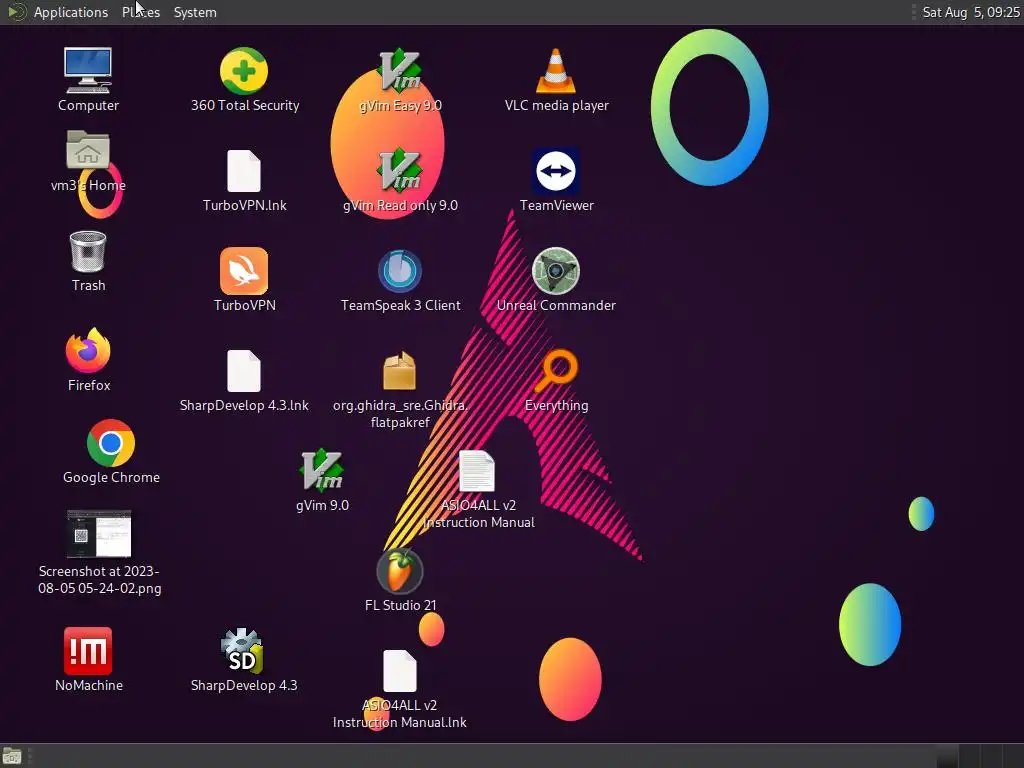Click the Trash icon
Viewport: 1024px width, 768px height.
[x=88, y=251]
